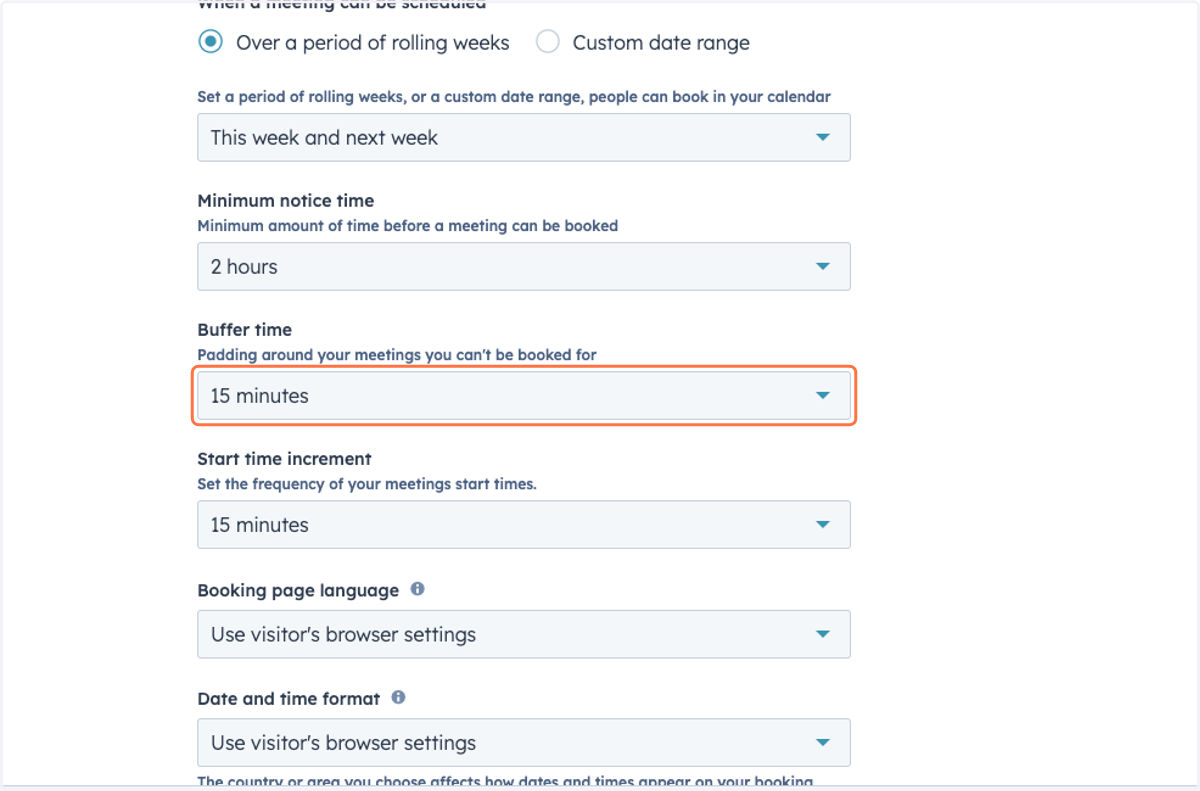1200x791 pixels.
Task: Open the Date and time format dropdown
Action: pyautogui.click(x=524, y=743)
